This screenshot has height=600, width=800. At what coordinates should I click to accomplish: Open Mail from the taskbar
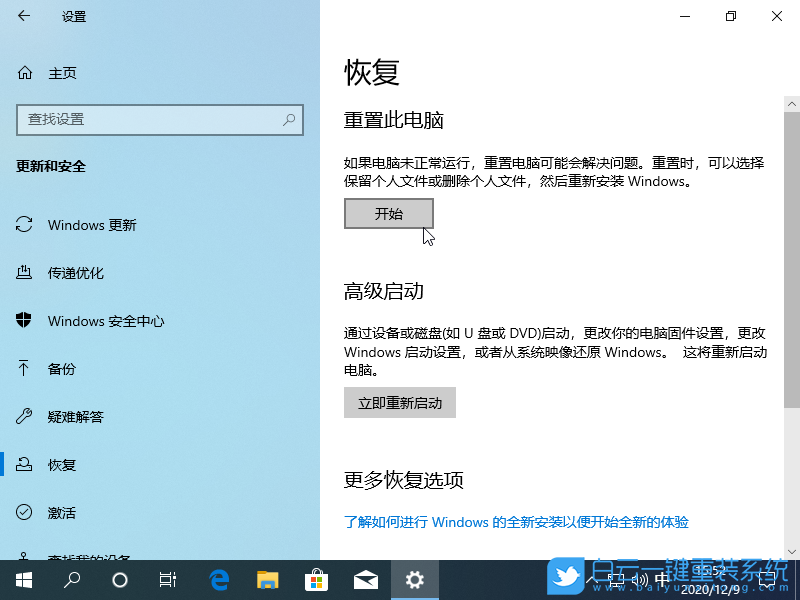point(366,578)
